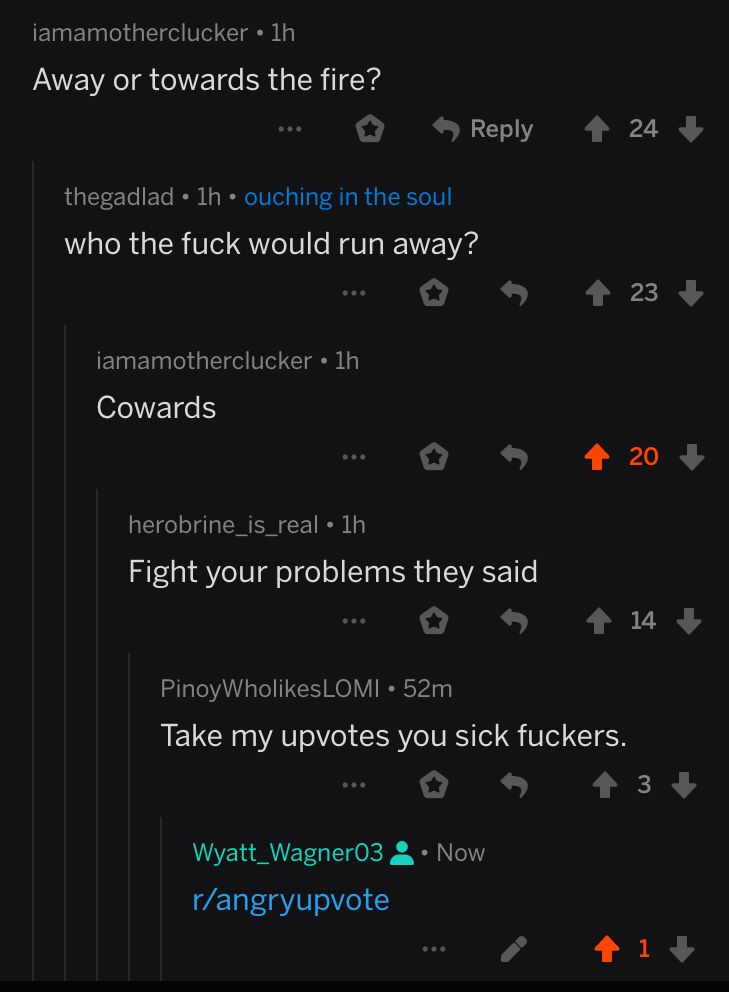Viewport: 729px width, 992px height.
Task: Open more options for the top comment
Action: coord(290,129)
